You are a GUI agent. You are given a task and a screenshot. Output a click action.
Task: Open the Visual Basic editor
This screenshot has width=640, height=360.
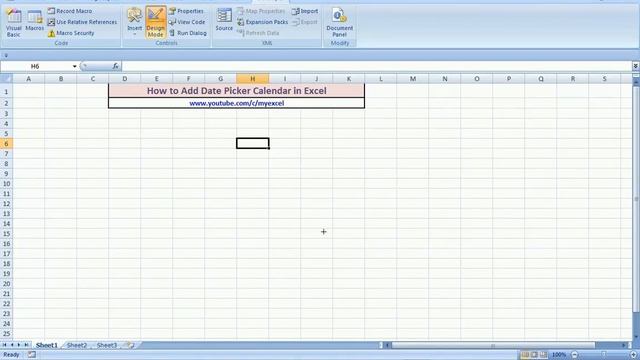[x=13, y=22]
